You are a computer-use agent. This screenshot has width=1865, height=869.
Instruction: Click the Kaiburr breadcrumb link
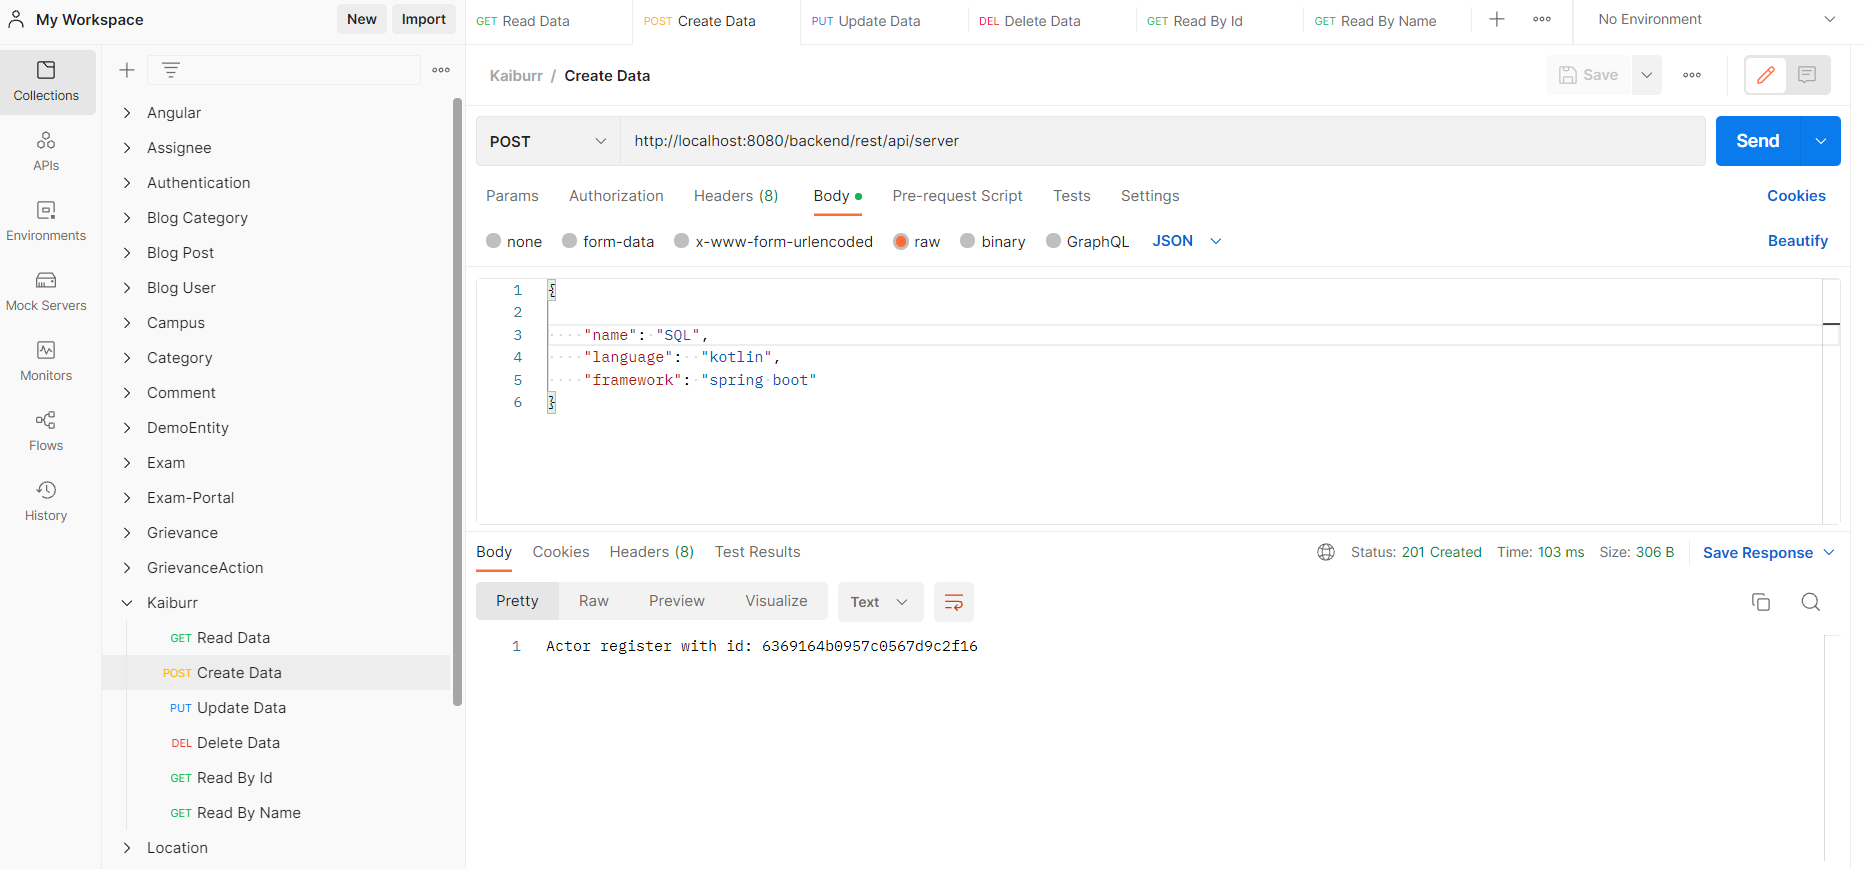point(516,76)
